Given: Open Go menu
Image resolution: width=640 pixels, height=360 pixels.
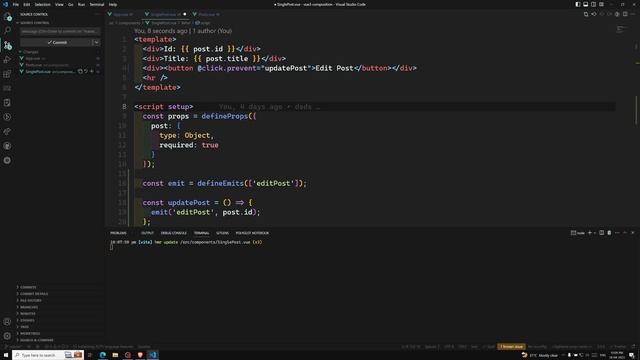Looking at the screenshot, I should (x=71, y=4).
